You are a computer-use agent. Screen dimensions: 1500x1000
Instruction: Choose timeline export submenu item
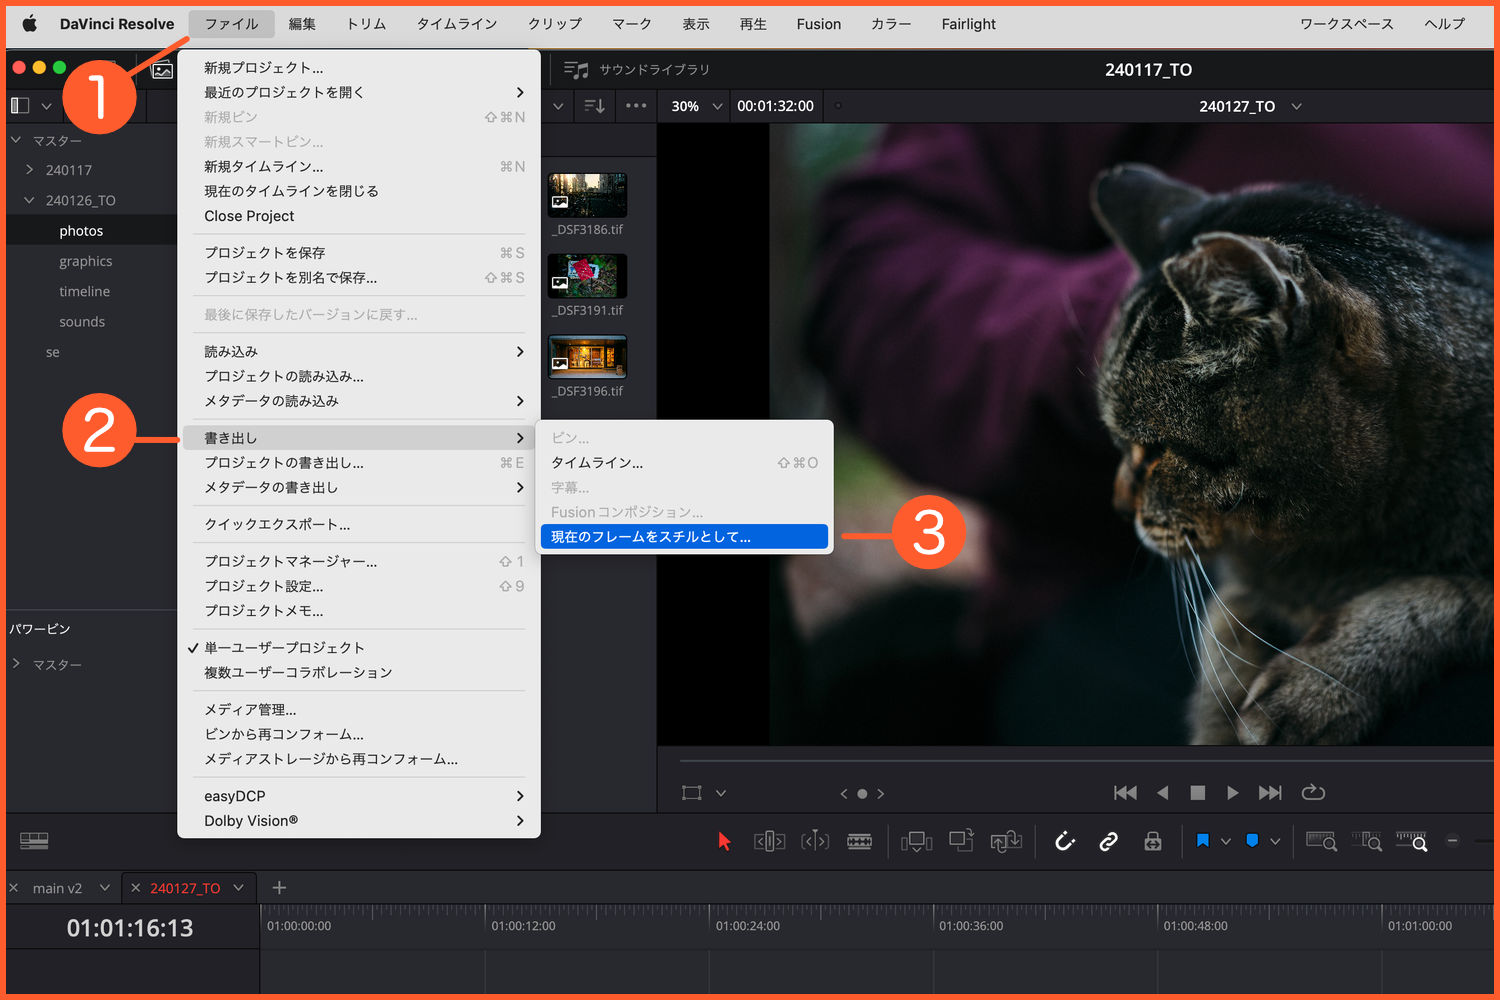pyautogui.click(x=684, y=463)
